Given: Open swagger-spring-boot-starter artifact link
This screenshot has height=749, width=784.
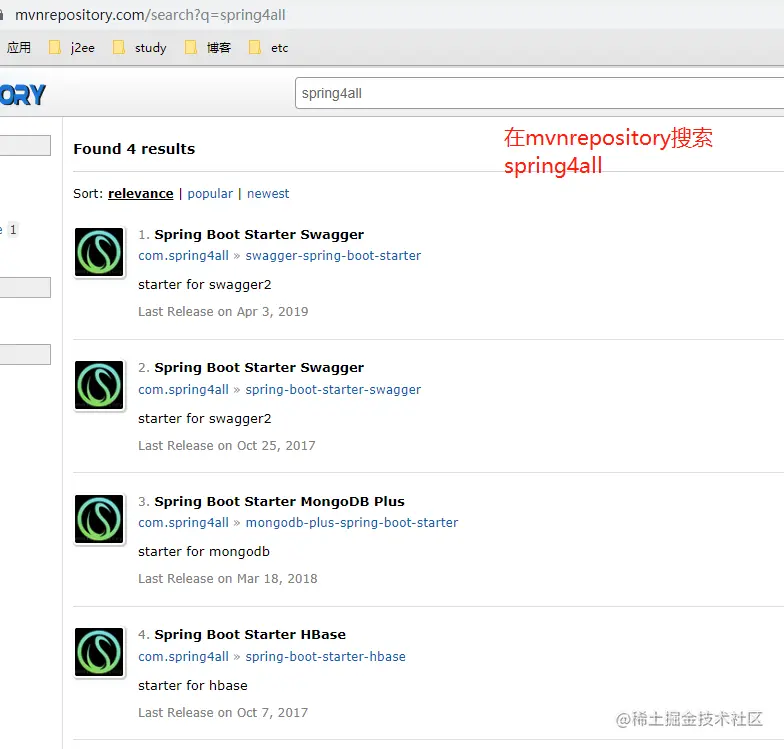Looking at the screenshot, I should click(333, 256).
